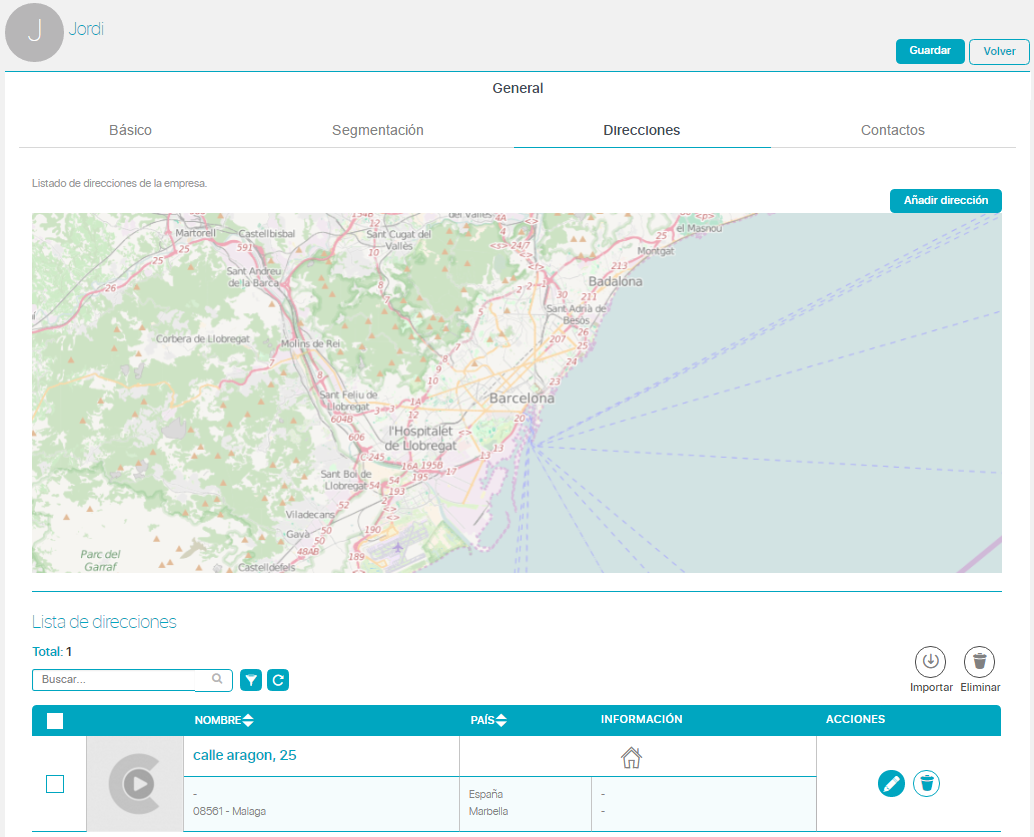Sort by País column arrows
Screen dimensions: 1034x837
(501, 721)
